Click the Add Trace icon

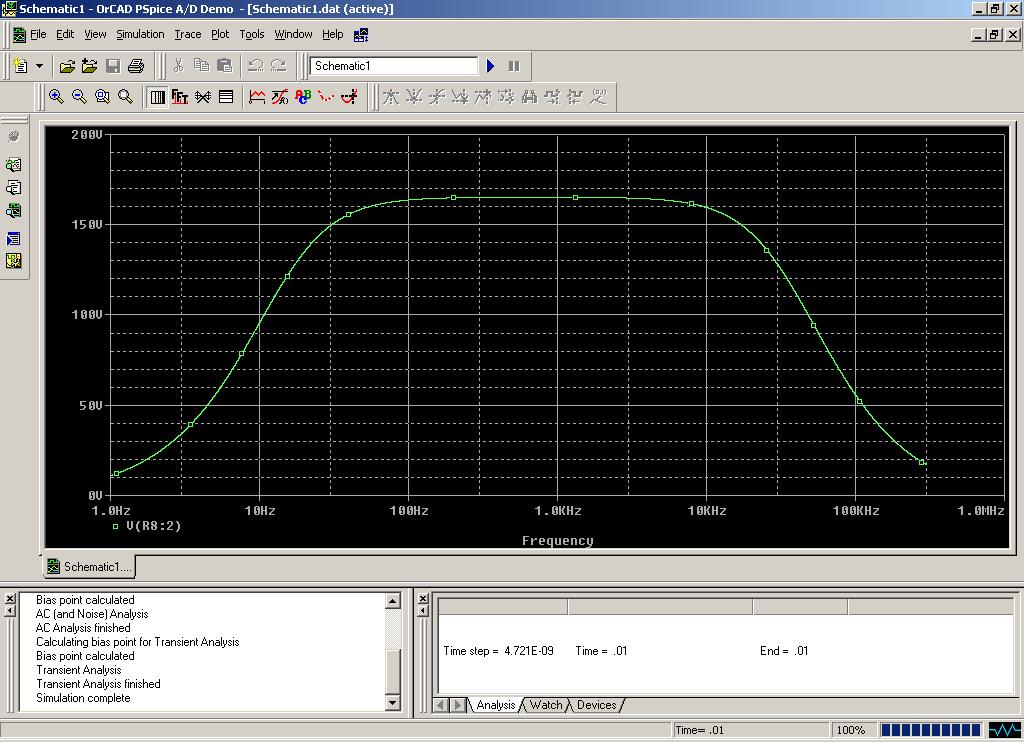click(x=257, y=97)
